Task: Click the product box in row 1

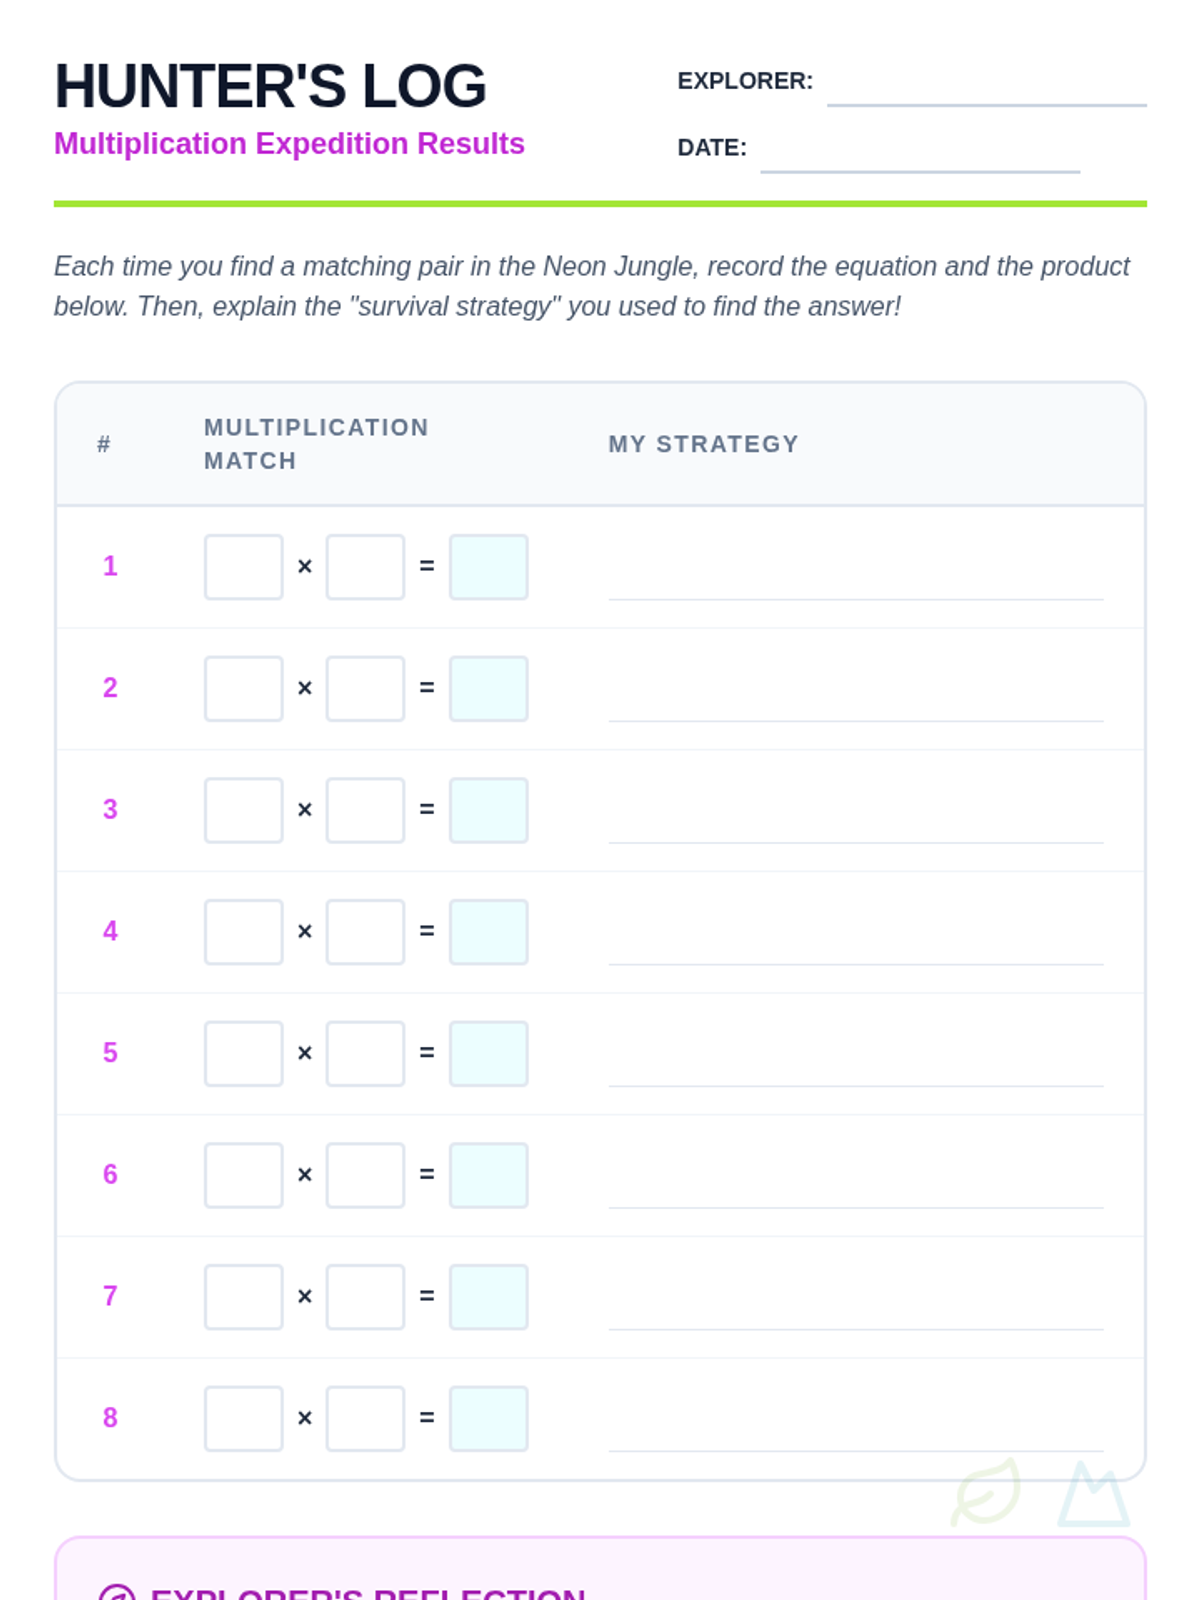Action: coord(489,567)
